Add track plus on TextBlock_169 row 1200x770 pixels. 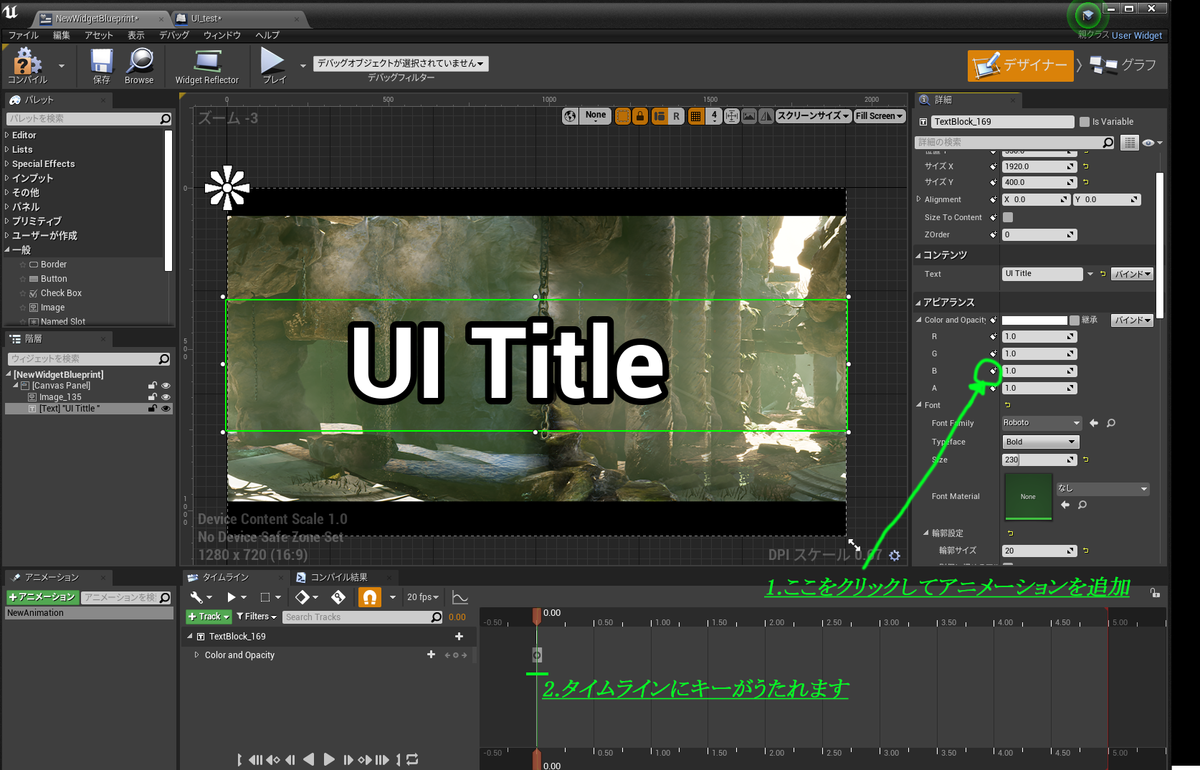click(x=459, y=636)
